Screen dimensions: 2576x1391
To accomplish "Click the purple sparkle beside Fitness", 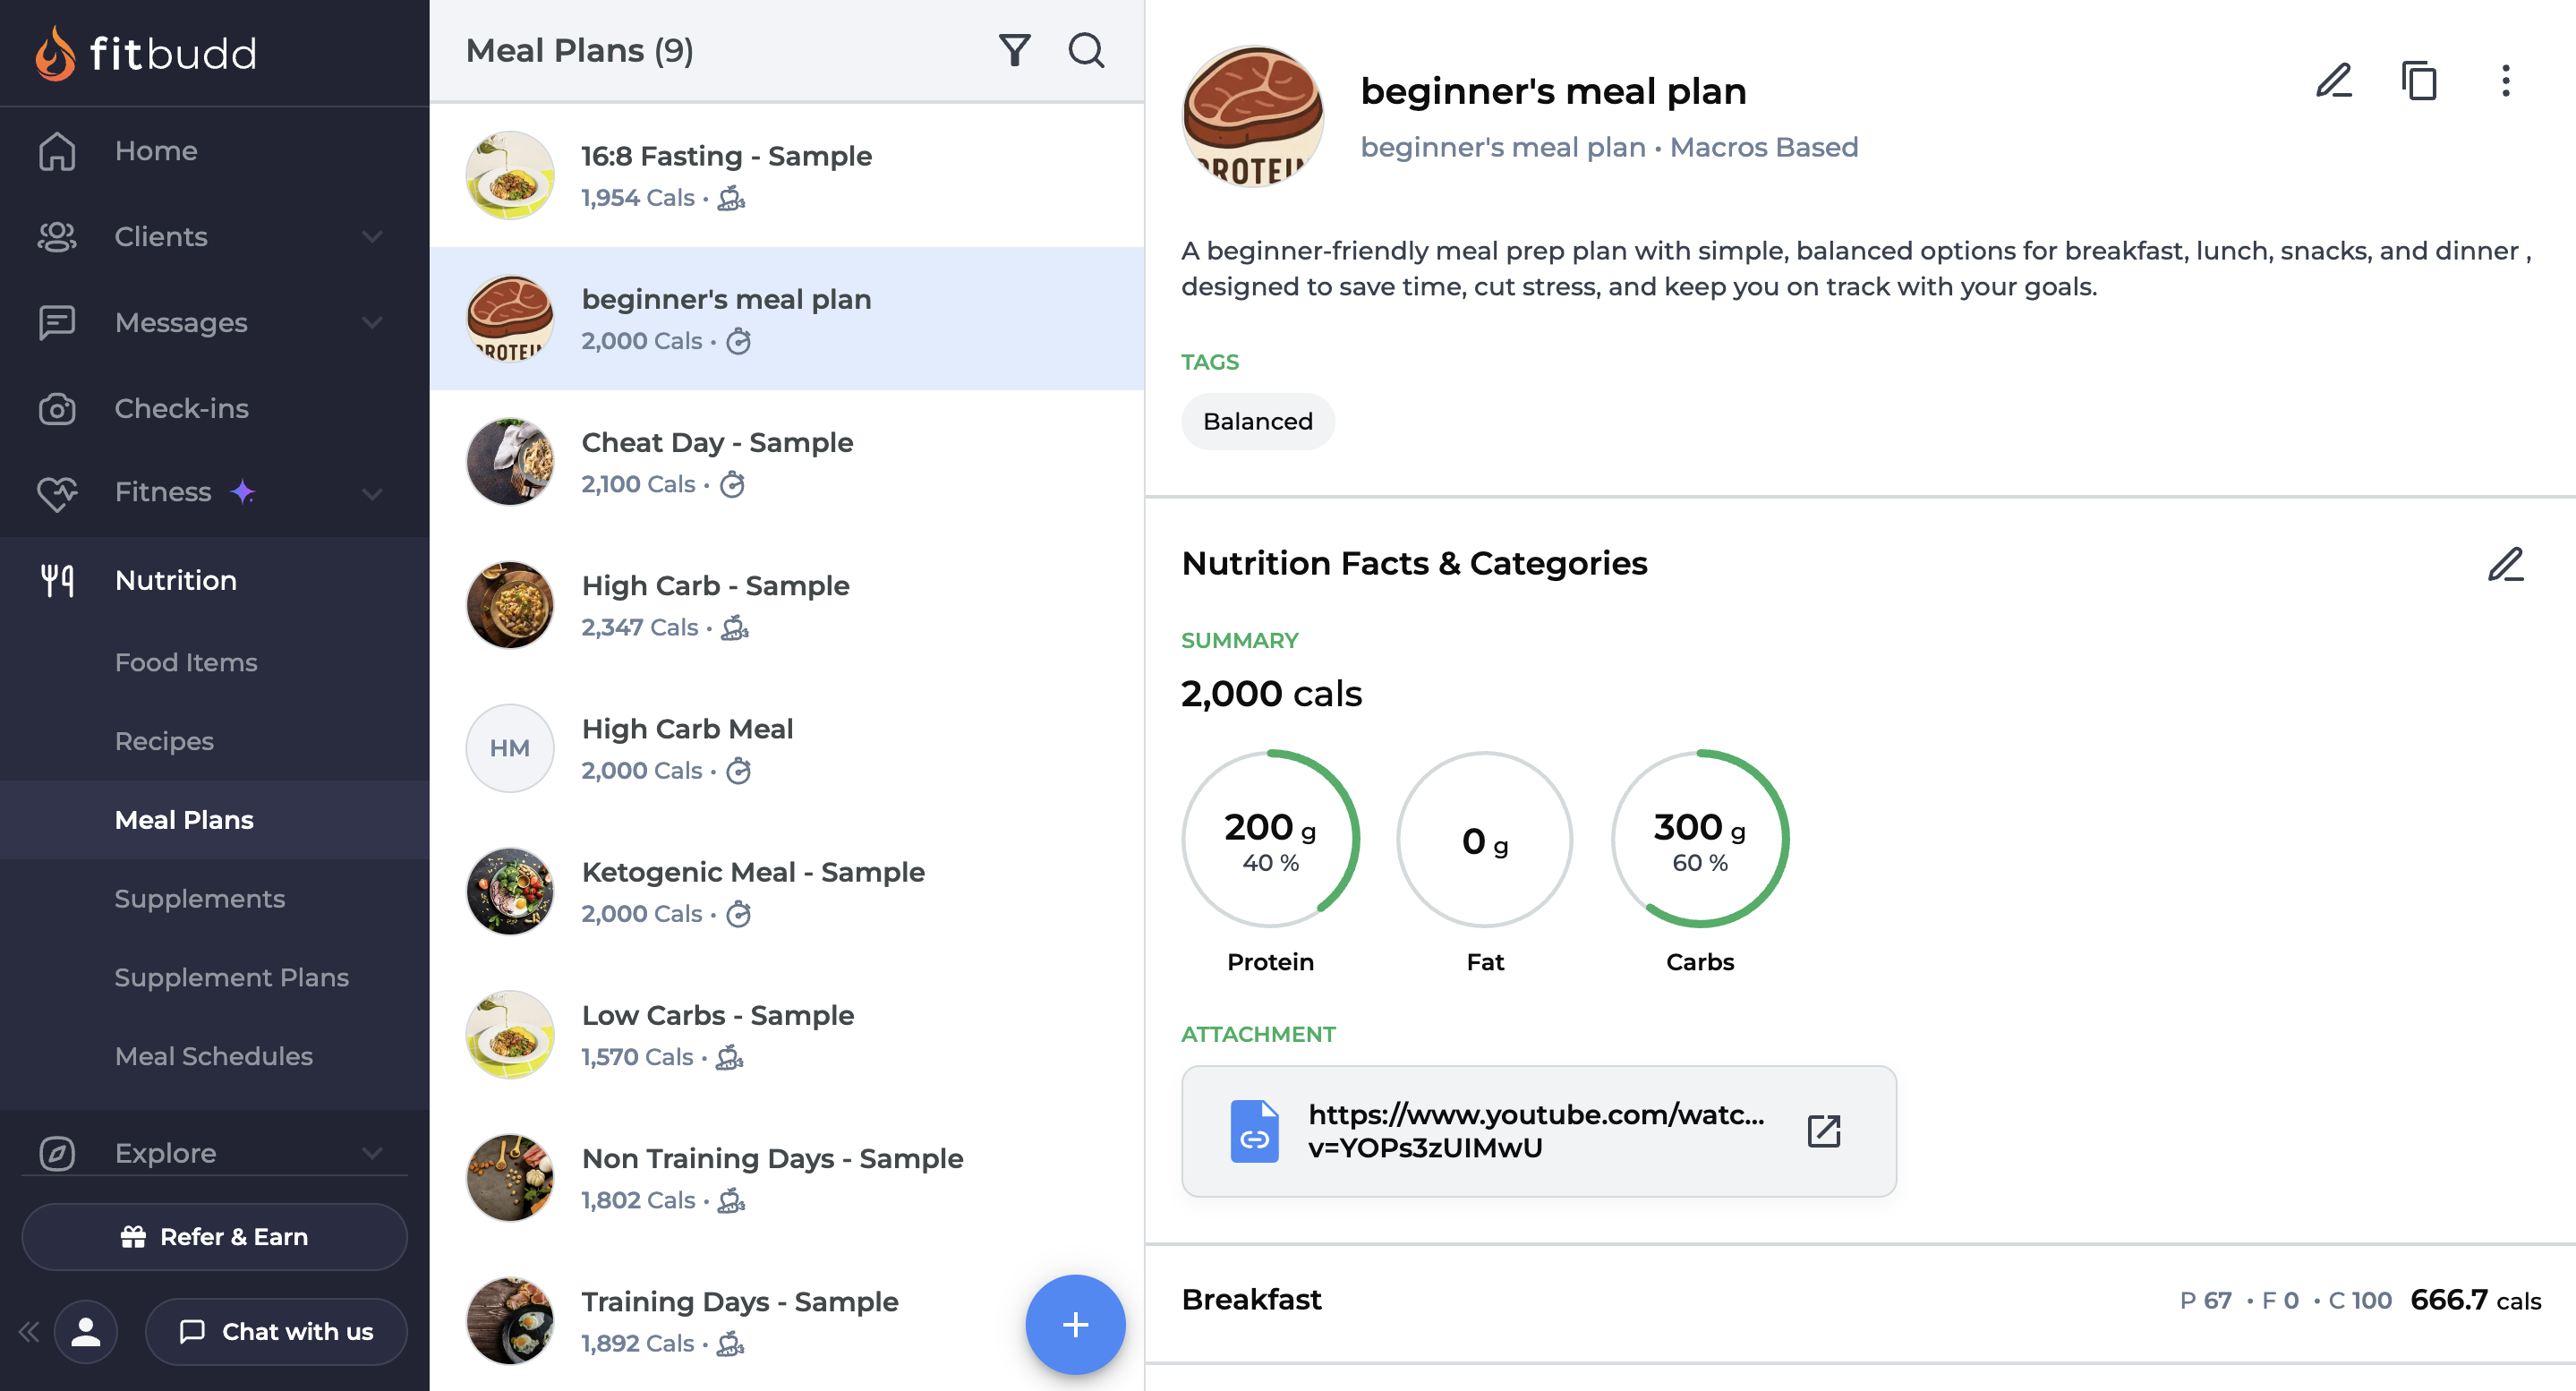I will pos(243,492).
